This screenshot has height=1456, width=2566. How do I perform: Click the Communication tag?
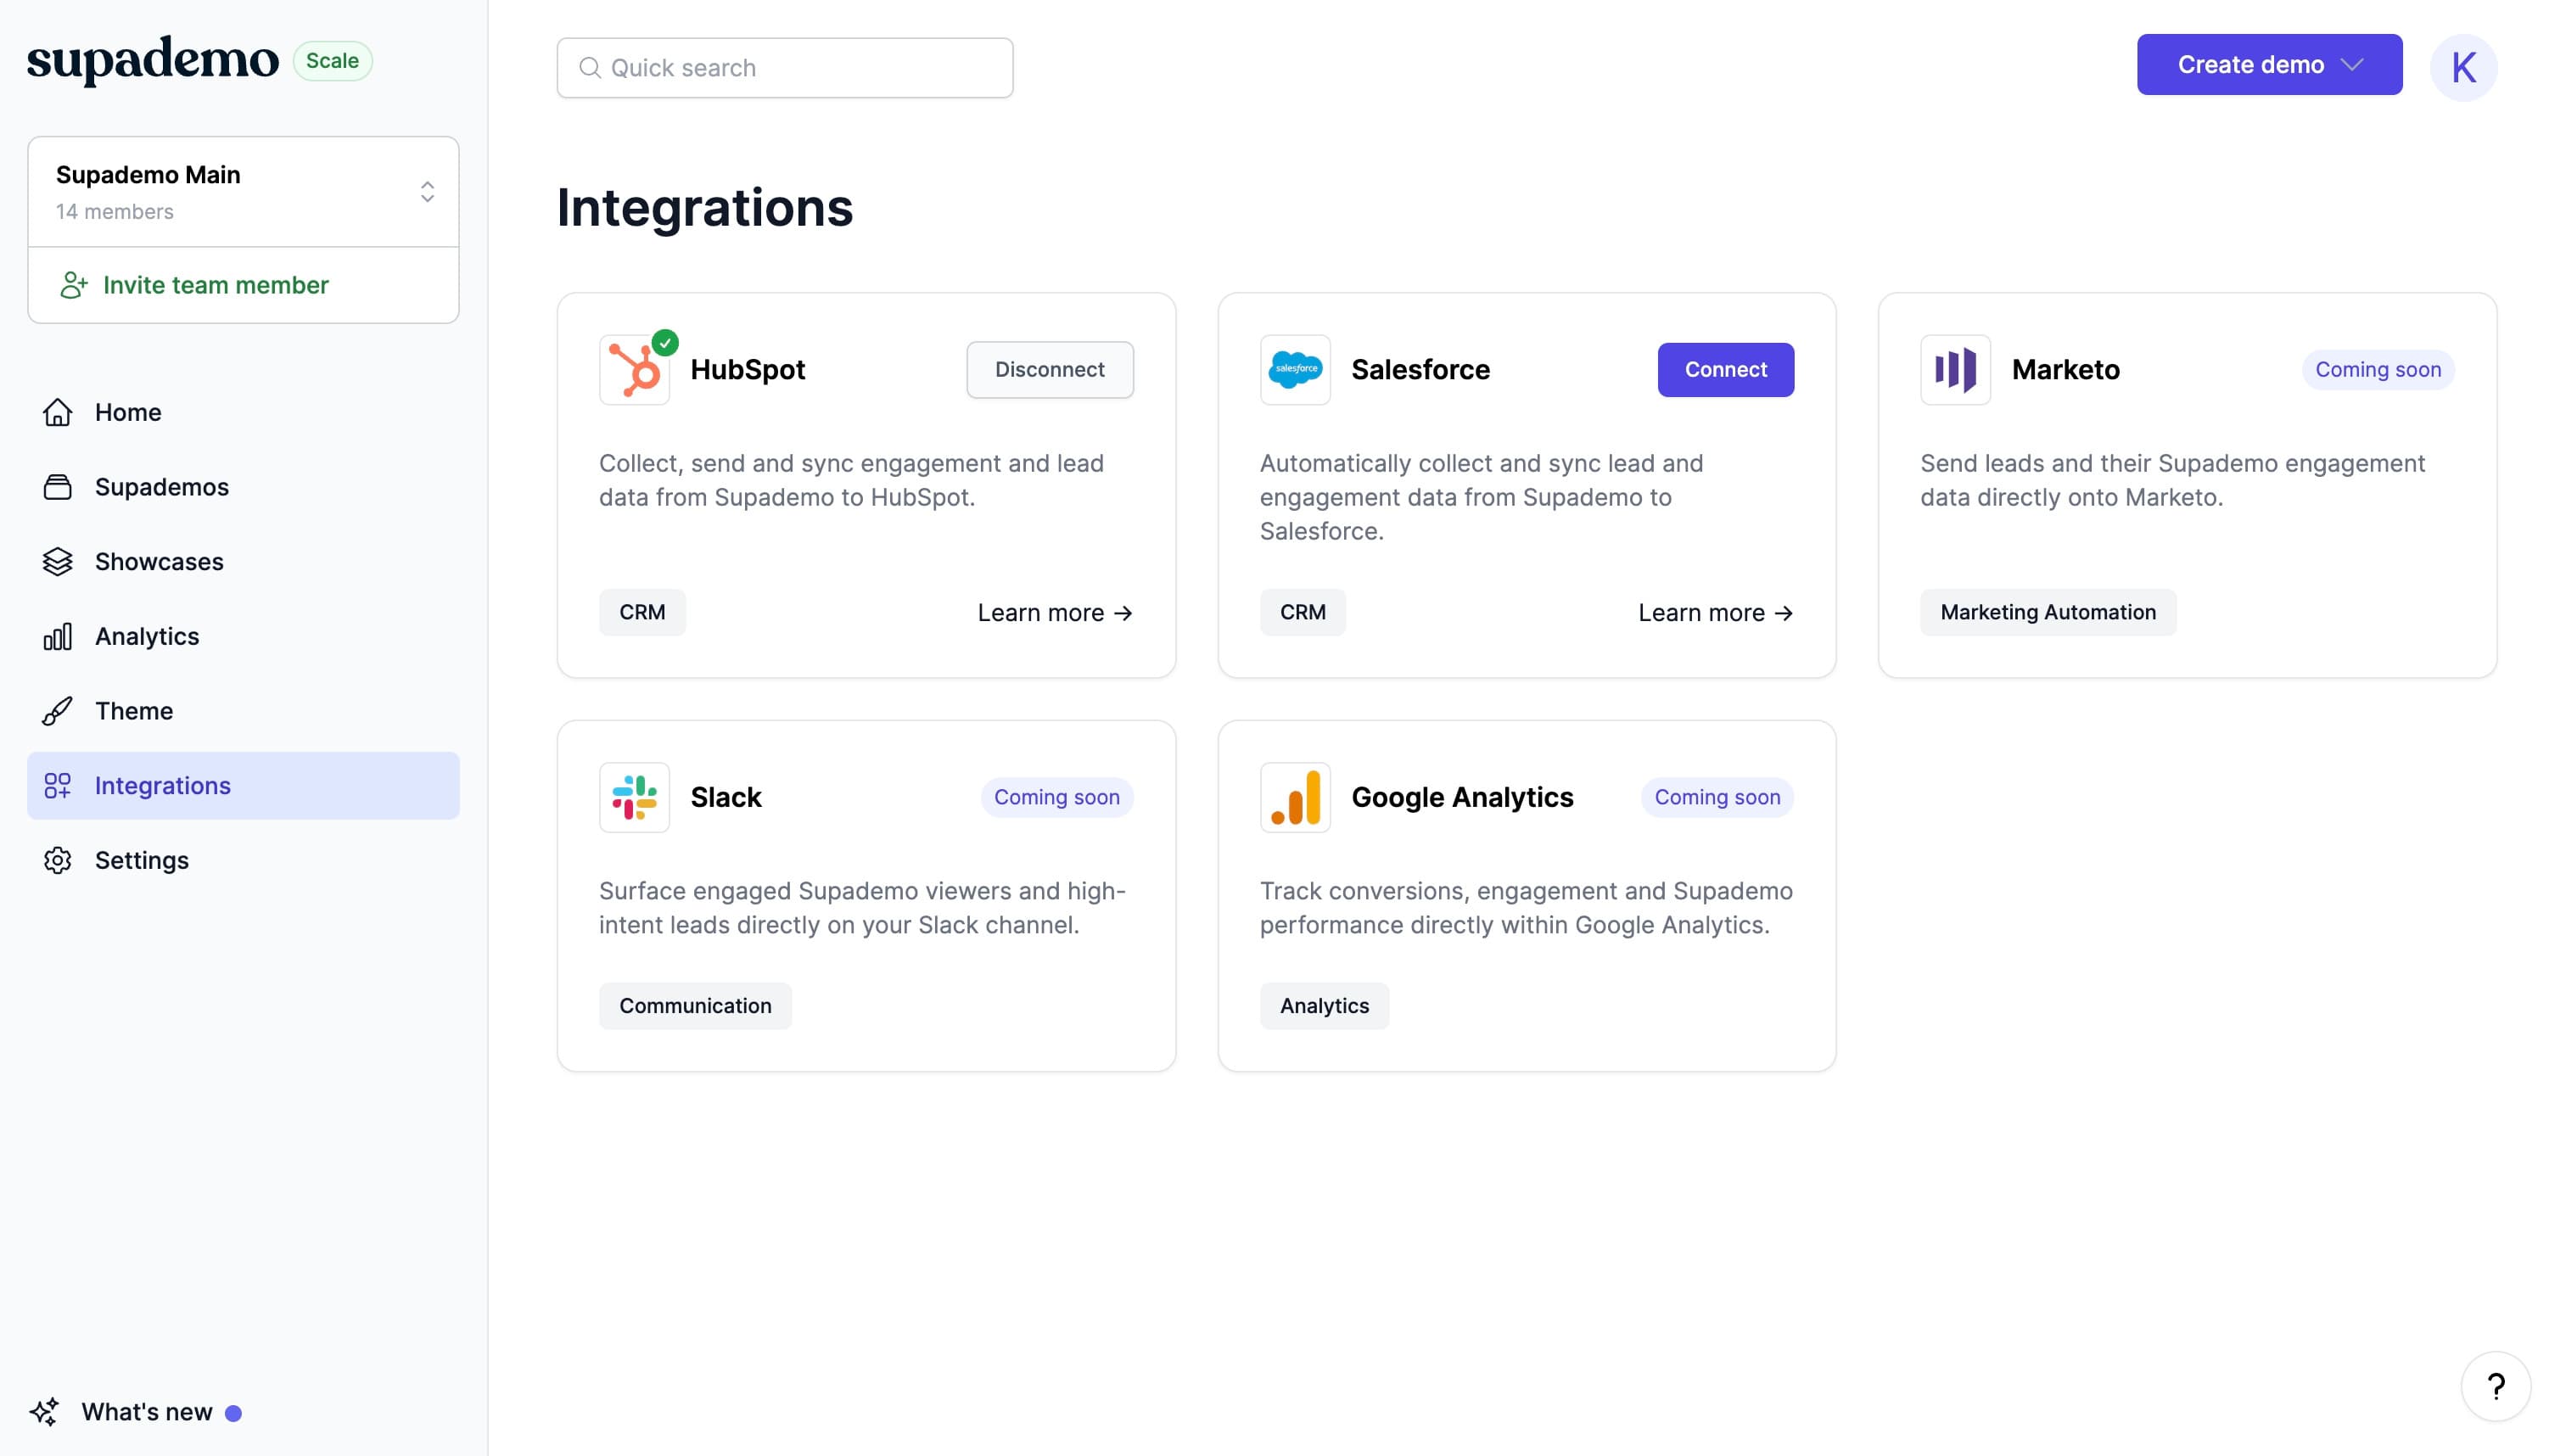[x=695, y=1006]
